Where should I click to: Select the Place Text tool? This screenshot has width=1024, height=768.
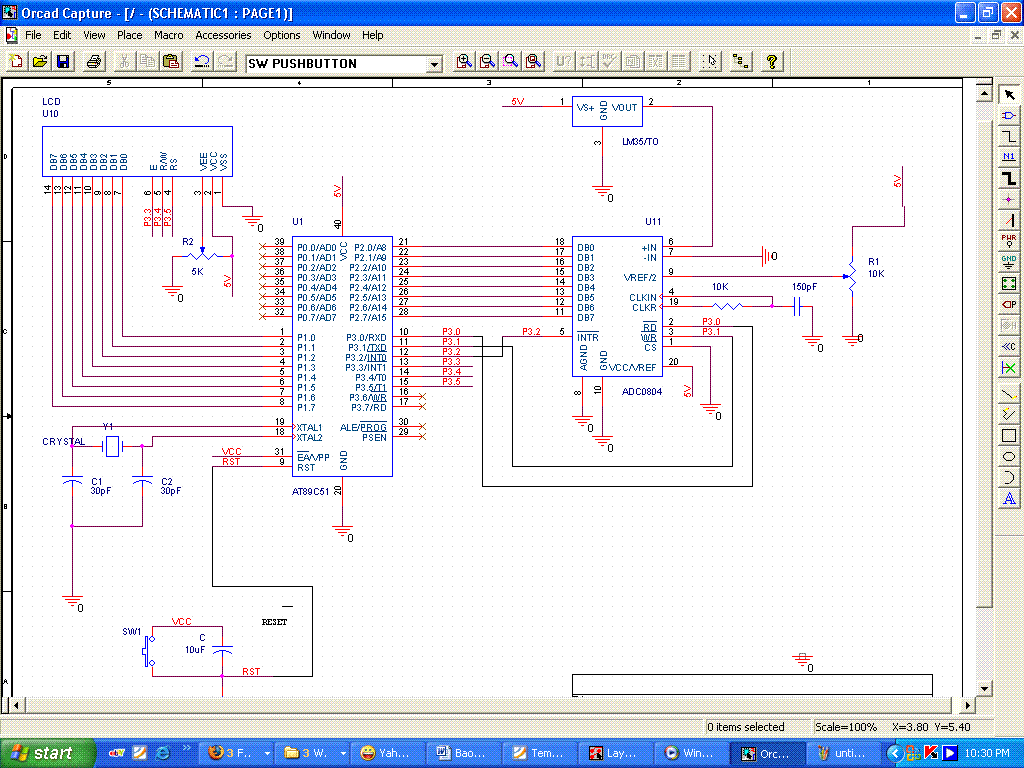(1009, 498)
